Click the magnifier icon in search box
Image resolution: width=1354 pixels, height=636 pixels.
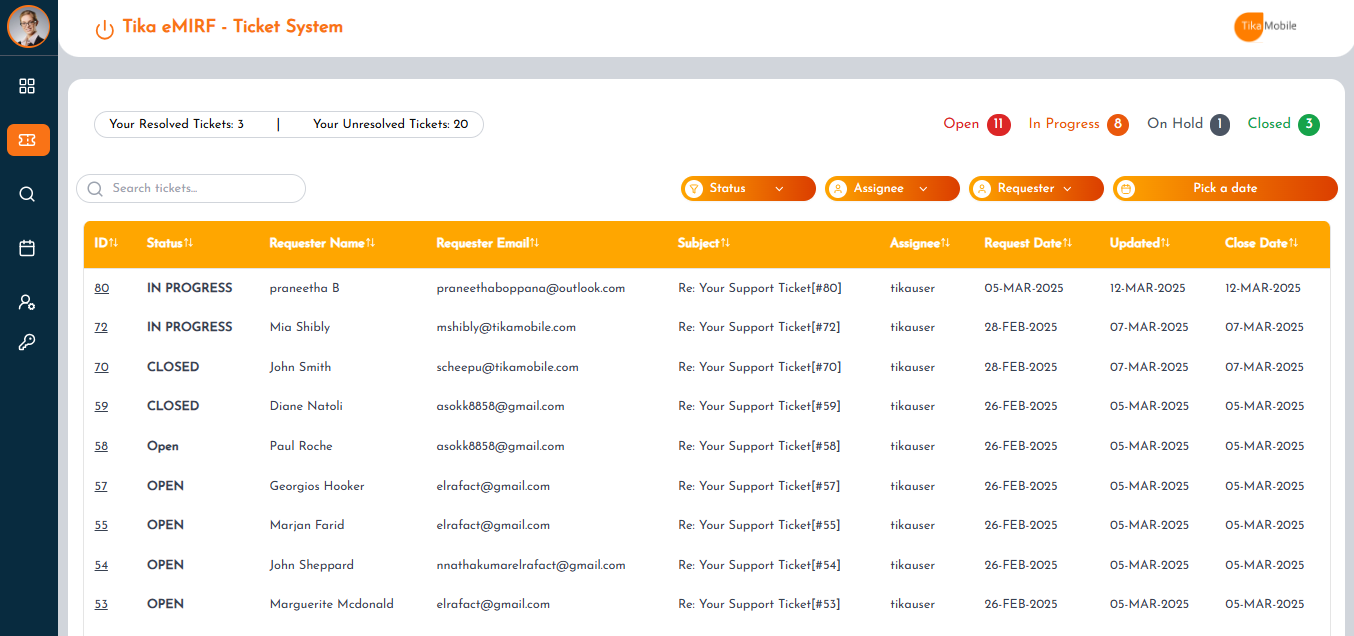pyautogui.click(x=96, y=189)
